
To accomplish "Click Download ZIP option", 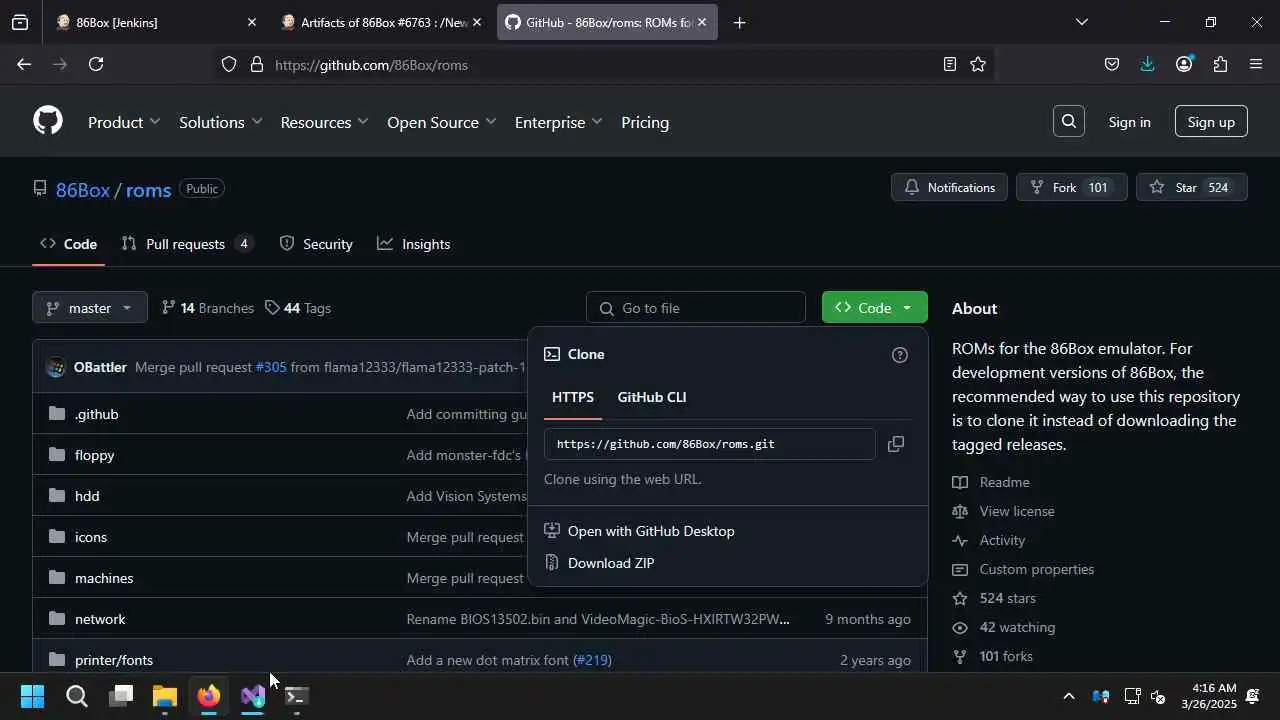I will (611, 563).
